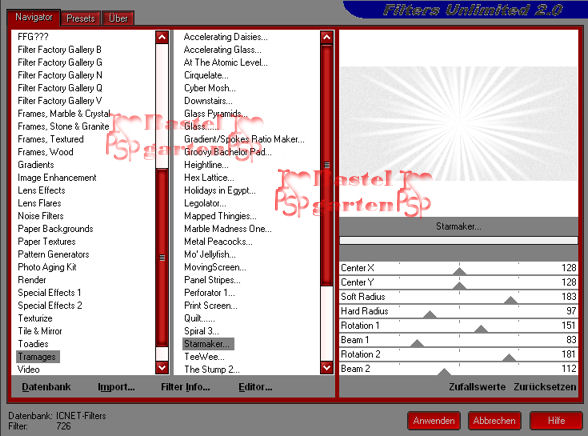Select the Starmaker... filter in the list

(x=208, y=344)
